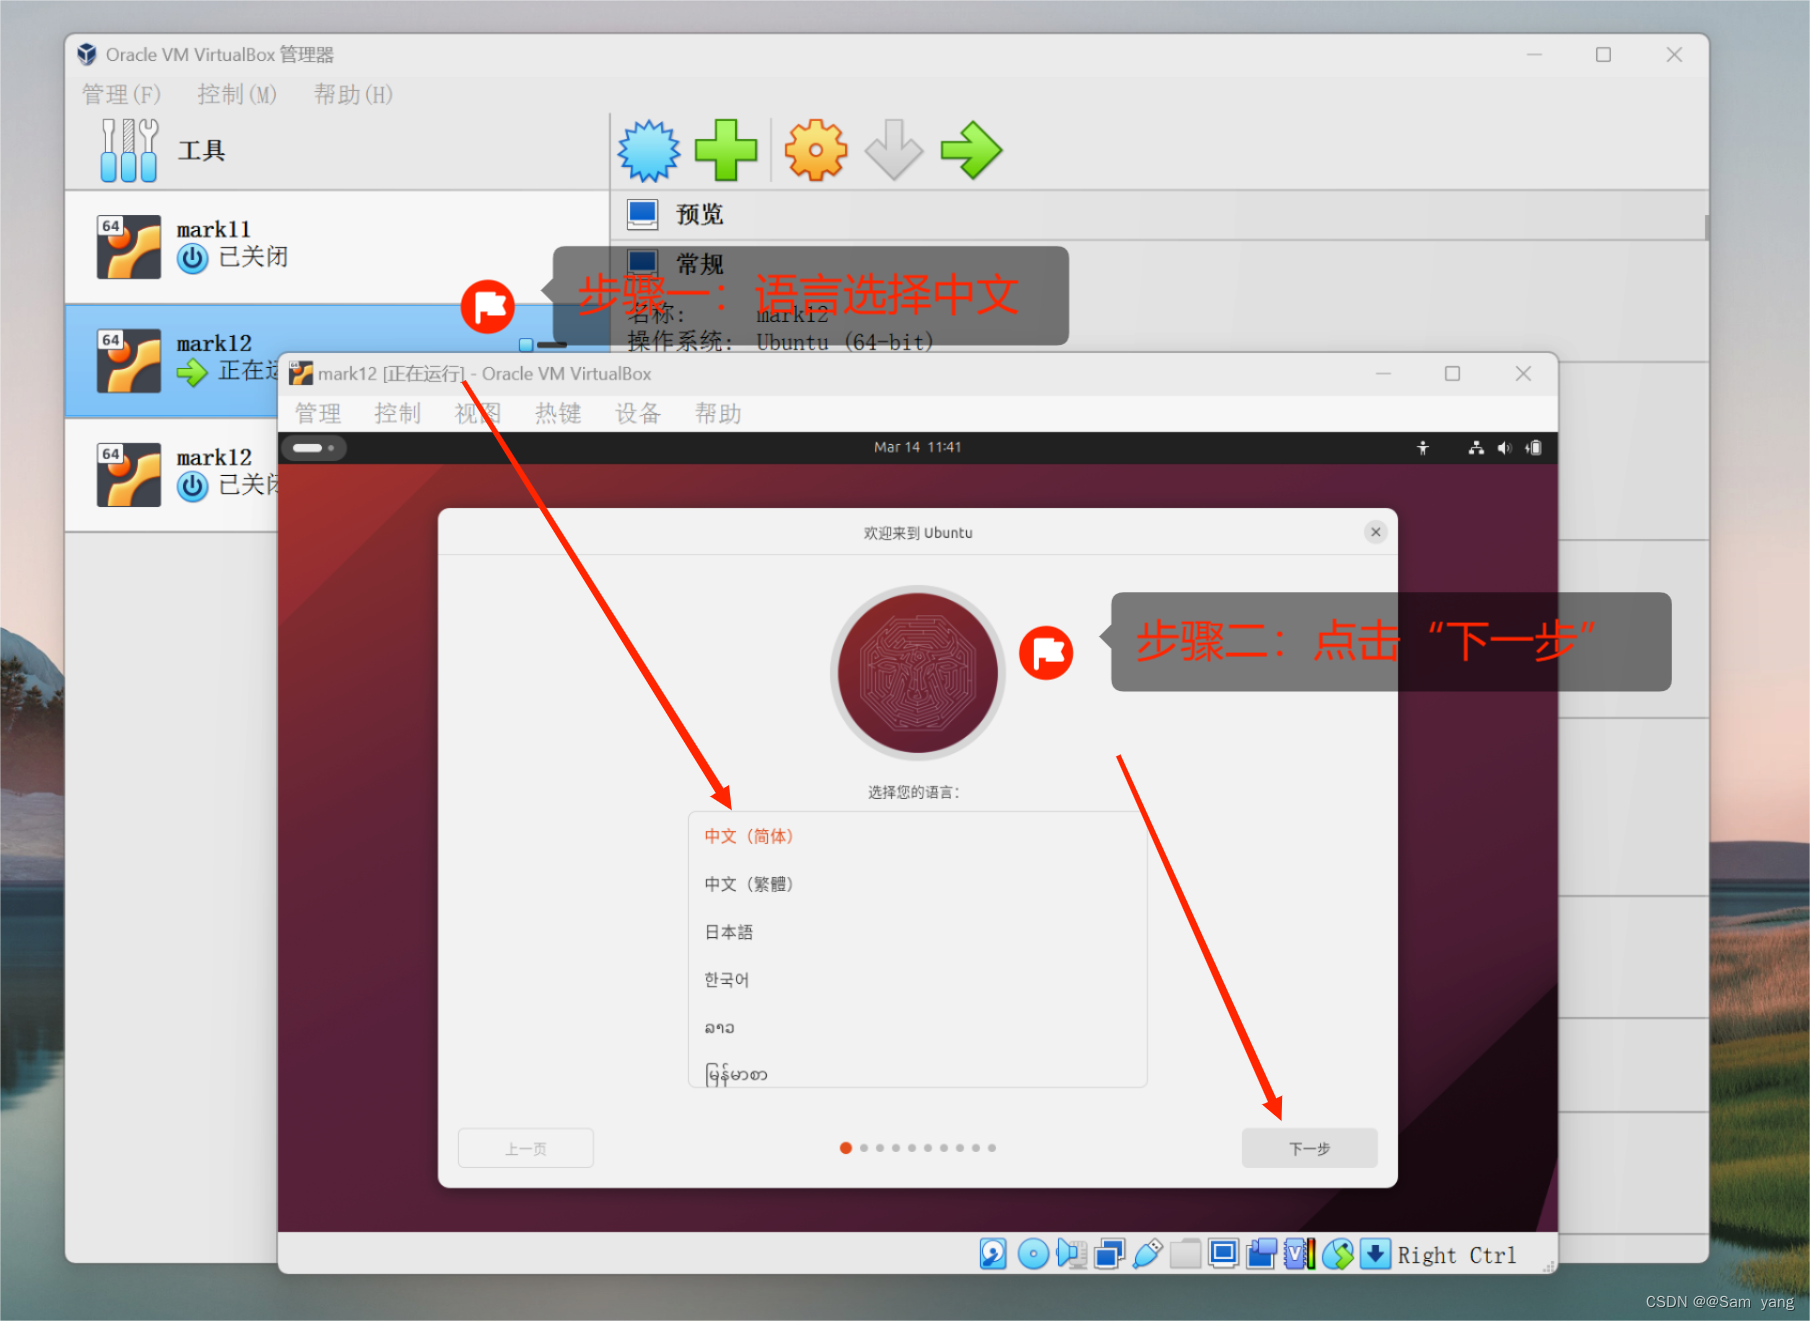Click the preview monitor icon beside 预览
This screenshot has height=1321, width=1810.
coord(642,214)
